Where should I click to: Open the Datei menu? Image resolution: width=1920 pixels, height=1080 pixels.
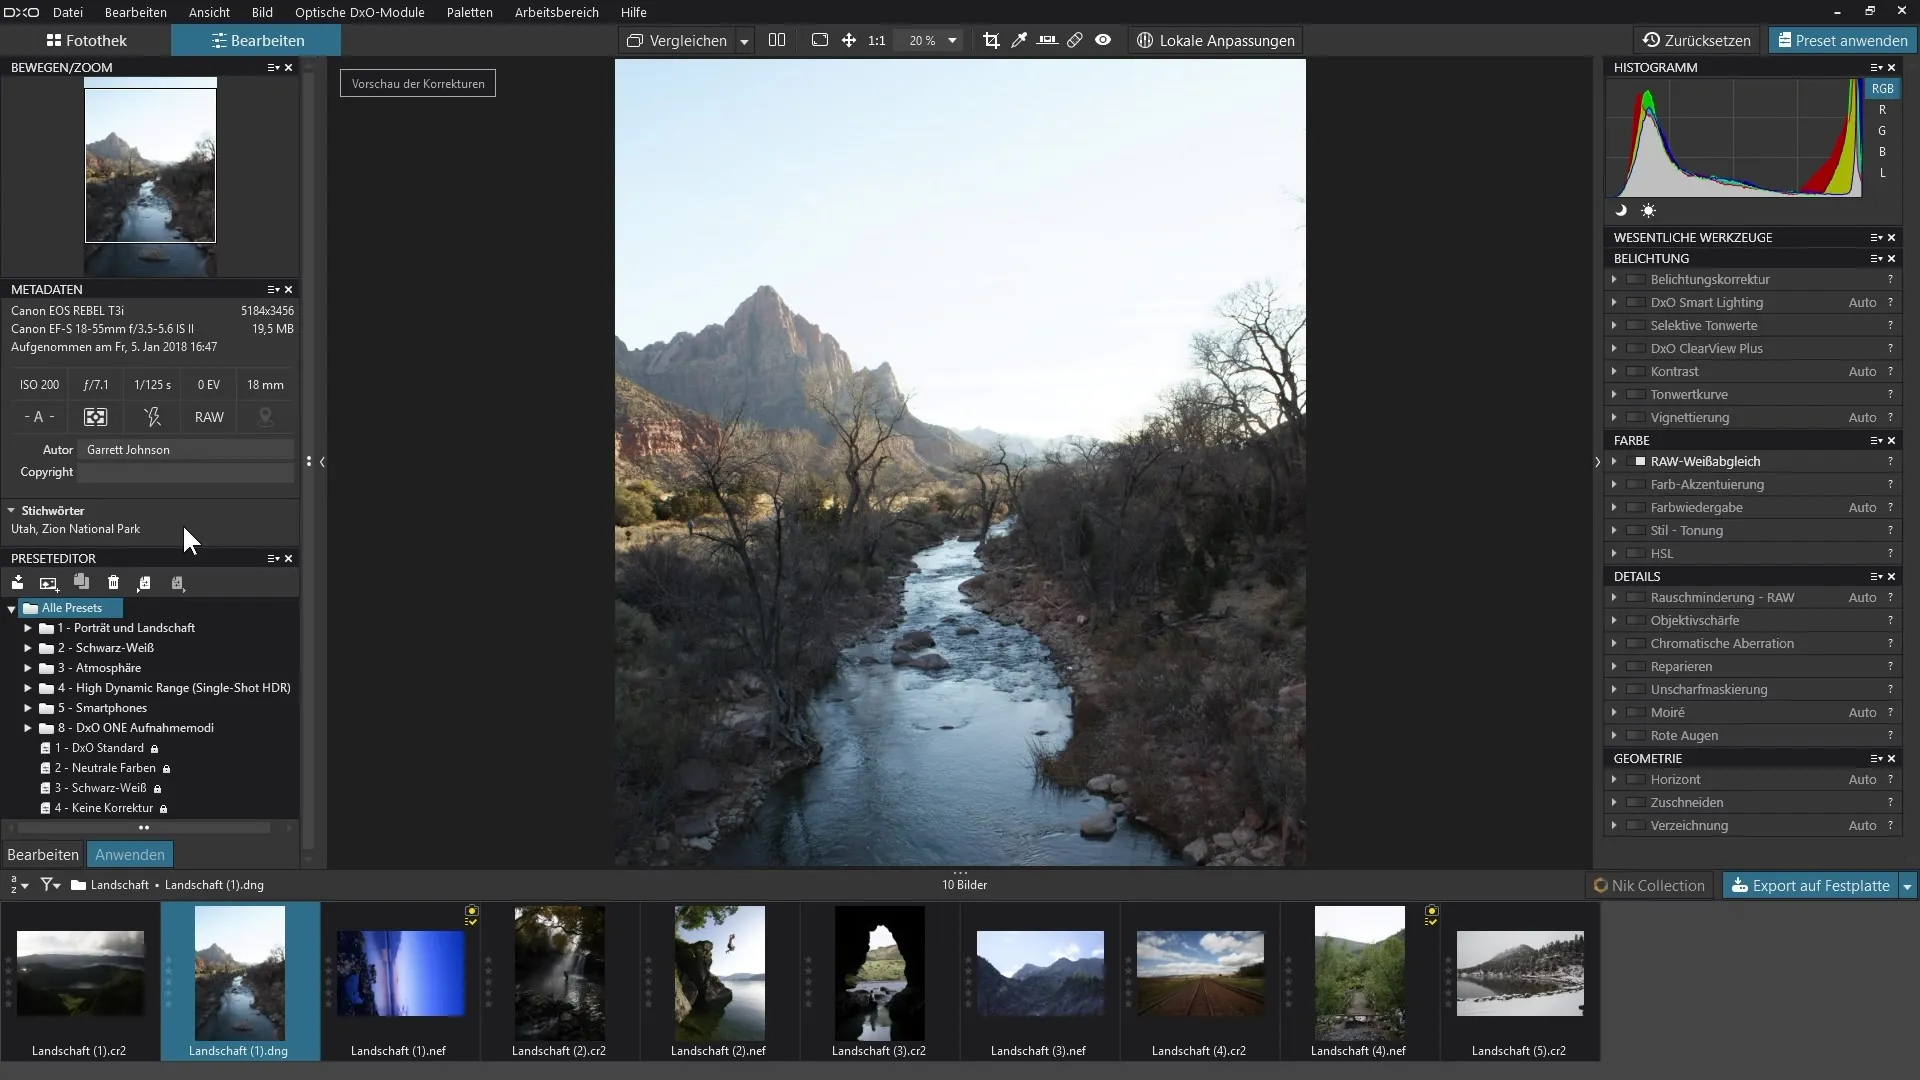click(68, 12)
